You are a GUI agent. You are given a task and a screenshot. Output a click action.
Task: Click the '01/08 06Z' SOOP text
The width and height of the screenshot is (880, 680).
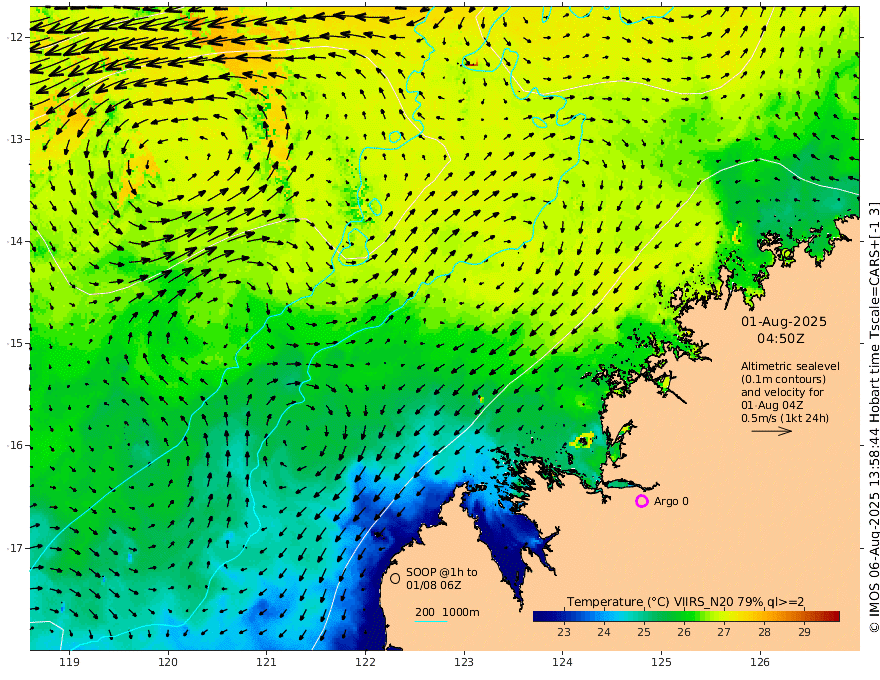(434, 585)
